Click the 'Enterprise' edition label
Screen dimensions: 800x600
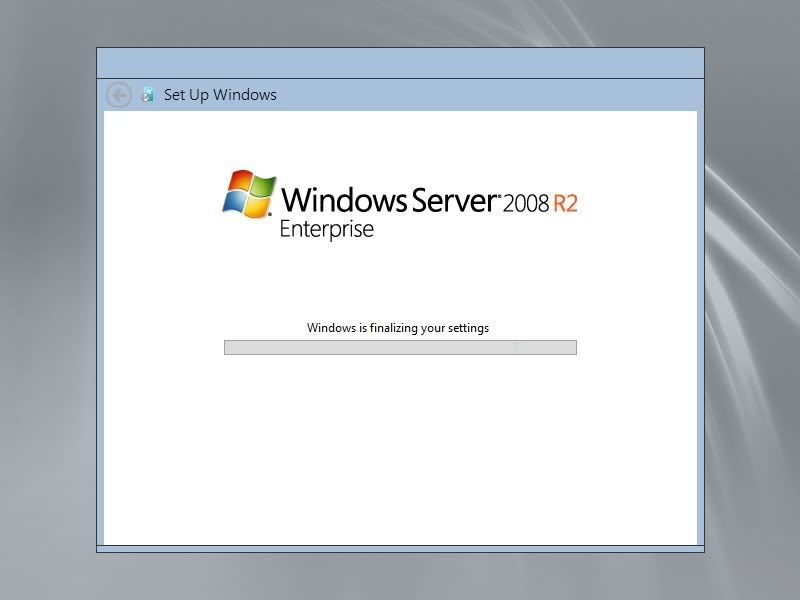(x=327, y=230)
